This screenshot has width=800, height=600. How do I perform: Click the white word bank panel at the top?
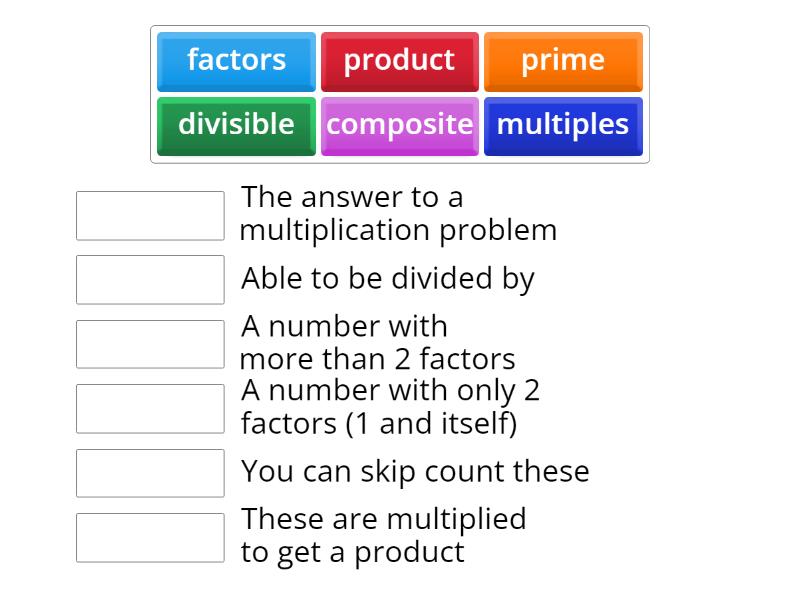400,93
